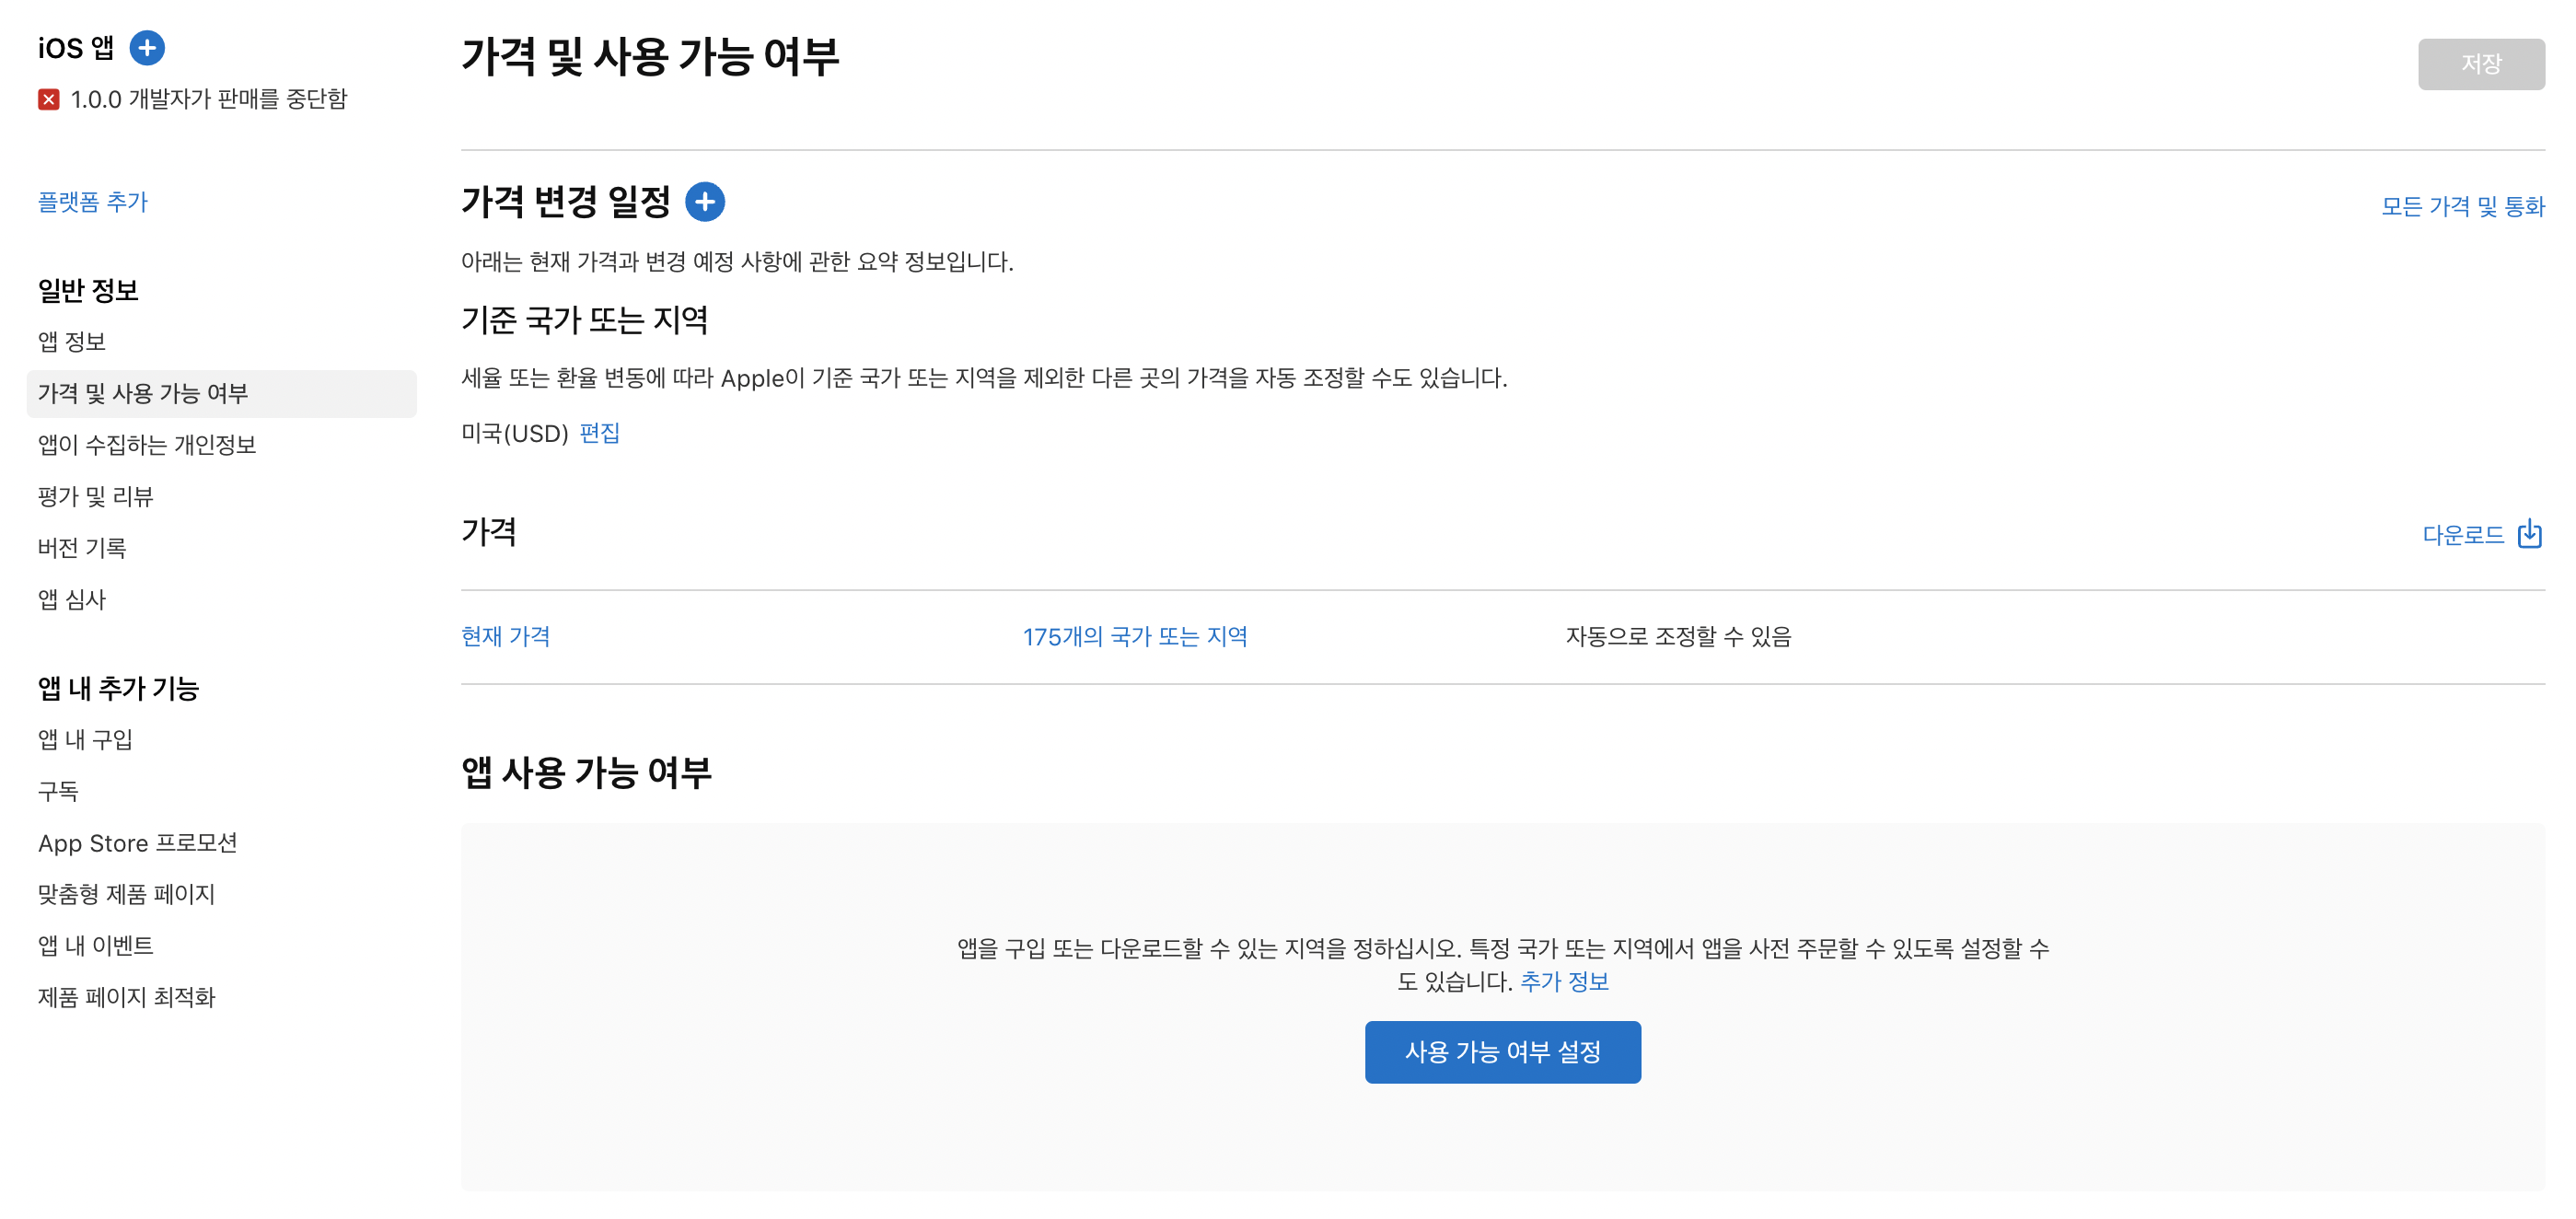Click 편집 next to 미국(USD)

pos(599,433)
